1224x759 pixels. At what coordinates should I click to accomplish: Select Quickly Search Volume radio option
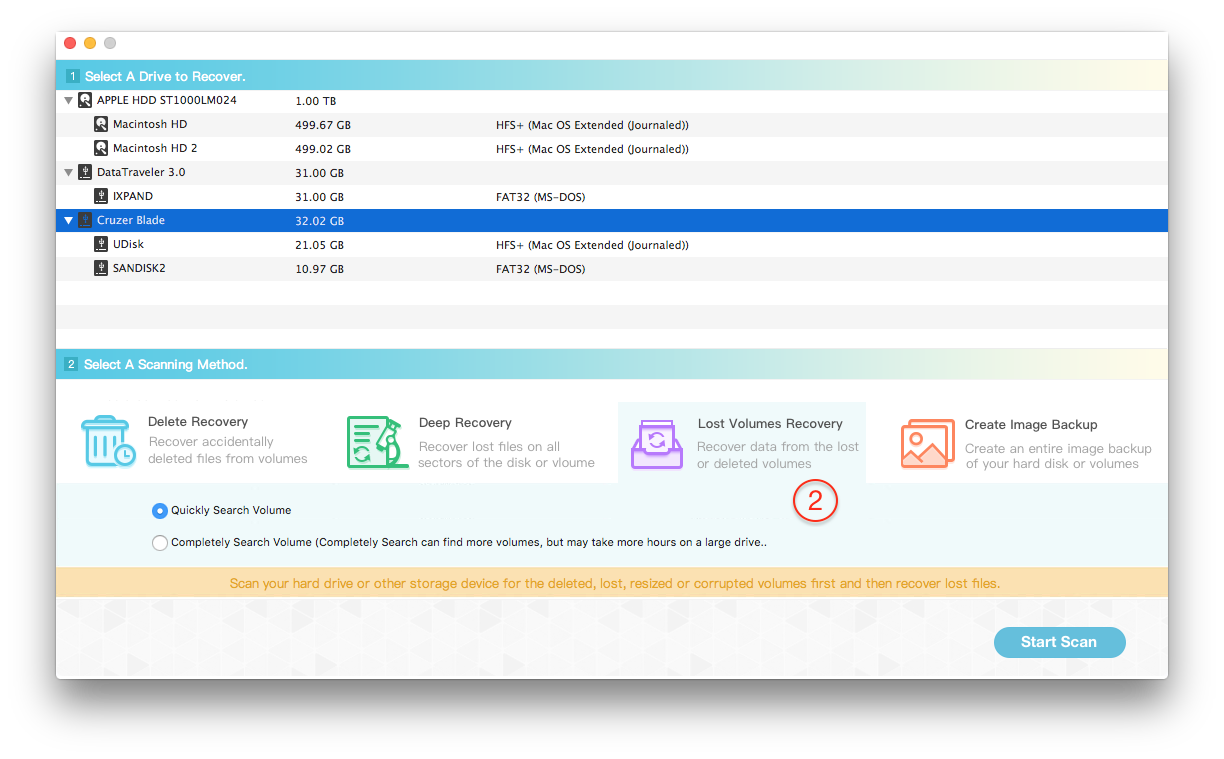tap(160, 511)
